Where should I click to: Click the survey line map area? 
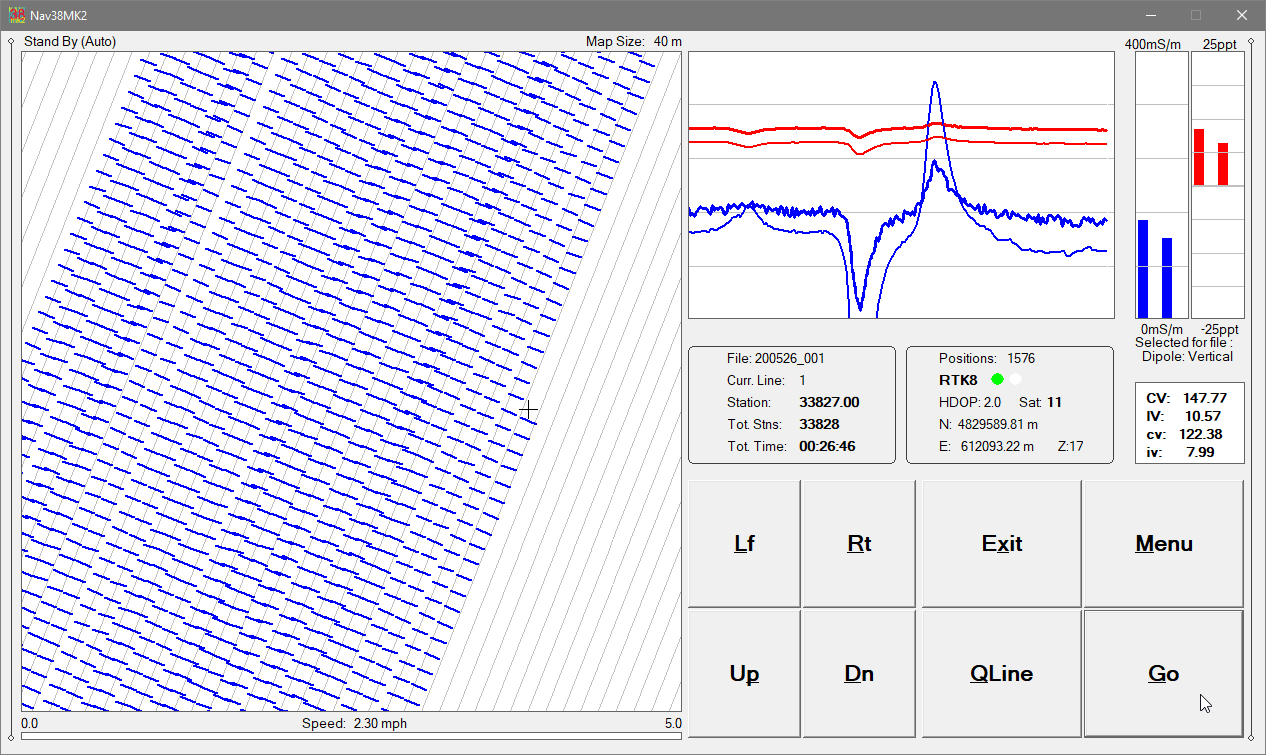pos(351,381)
